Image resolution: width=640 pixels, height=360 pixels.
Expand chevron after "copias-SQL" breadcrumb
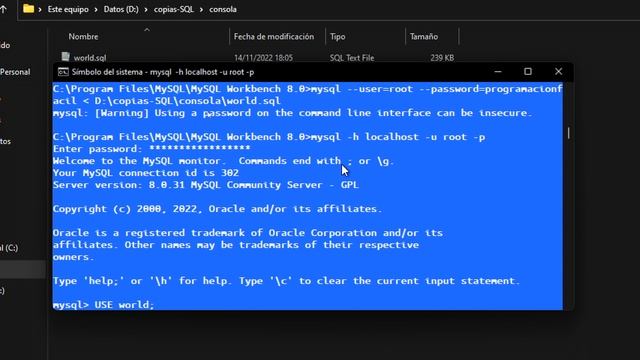click(x=201, y=9)
